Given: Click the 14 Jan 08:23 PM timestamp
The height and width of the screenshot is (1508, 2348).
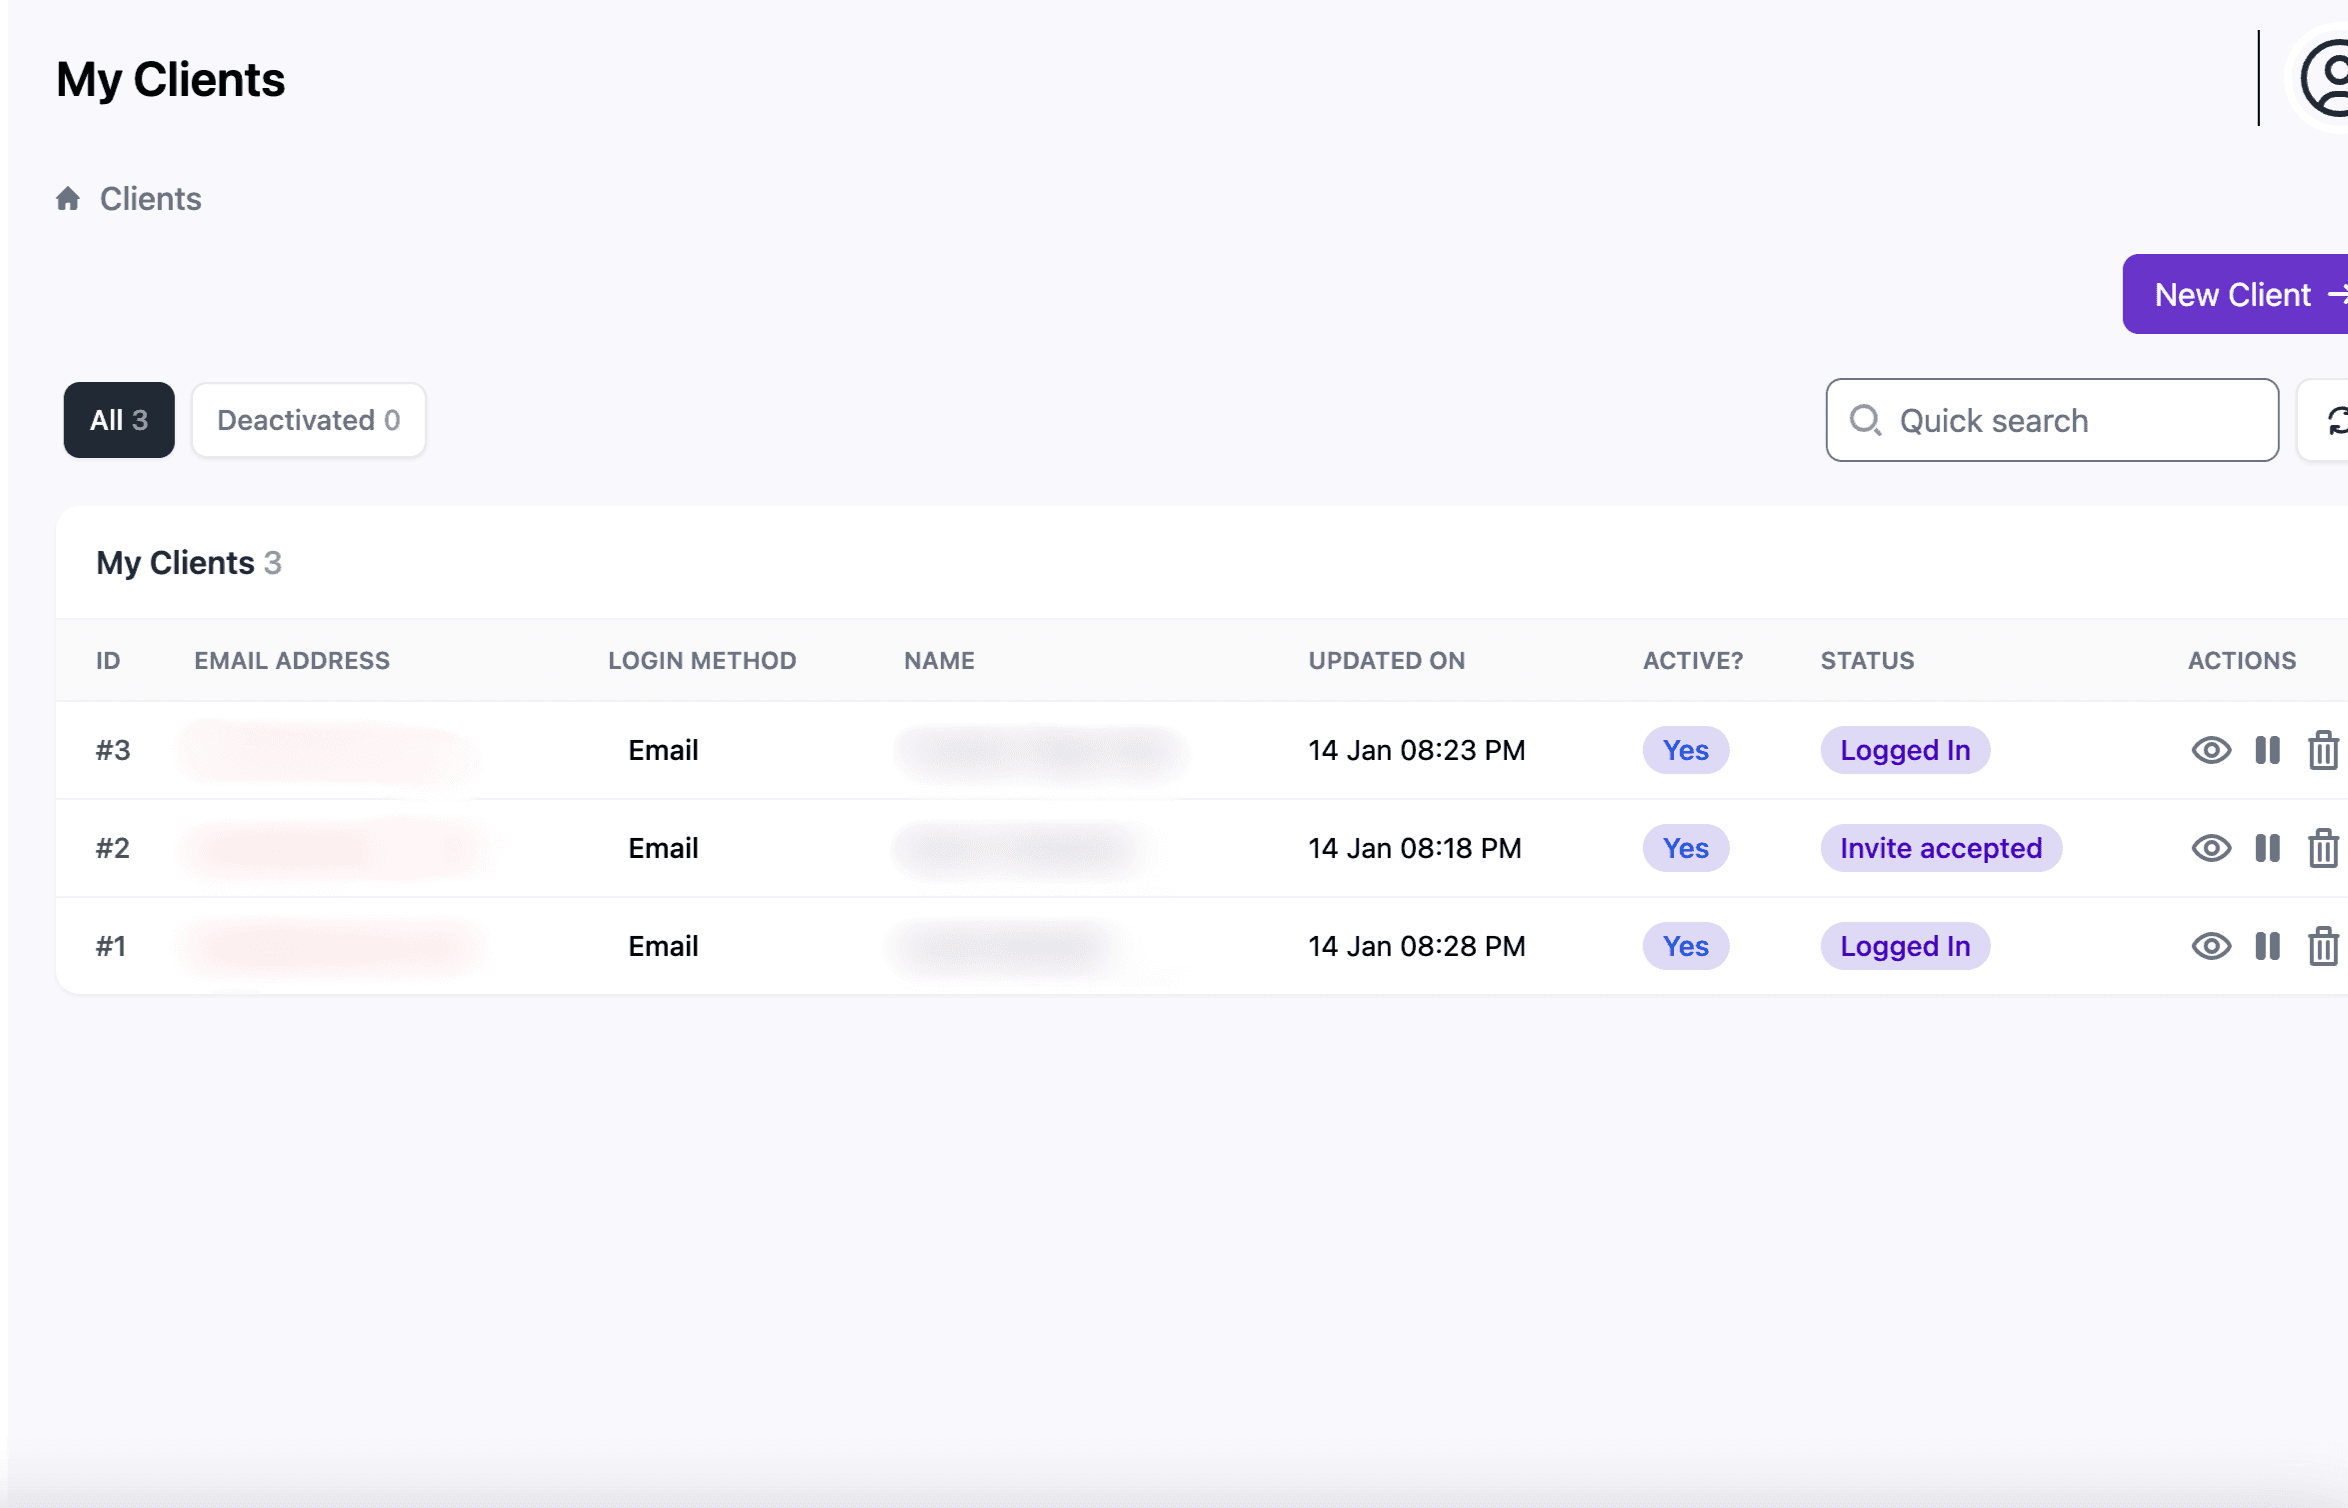Looking at the screenshot, I should [1417, 750].
